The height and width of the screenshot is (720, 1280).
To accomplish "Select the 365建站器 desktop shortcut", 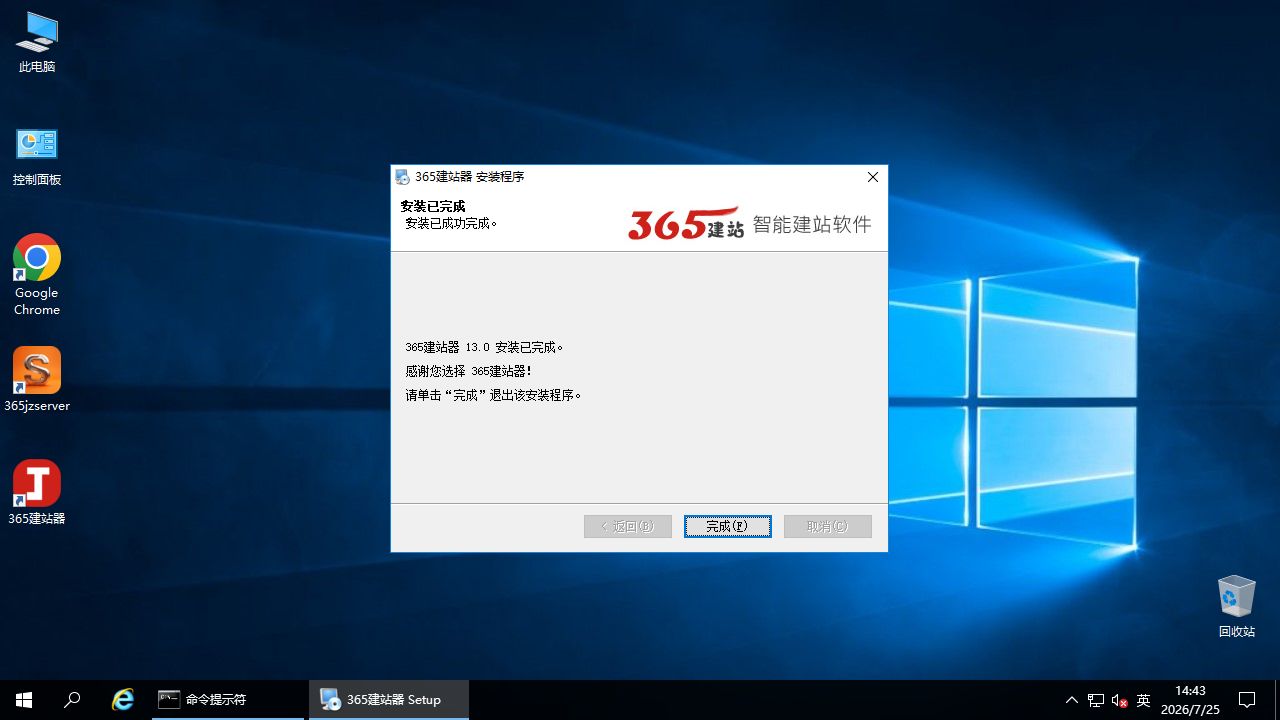I will (37, 493).
